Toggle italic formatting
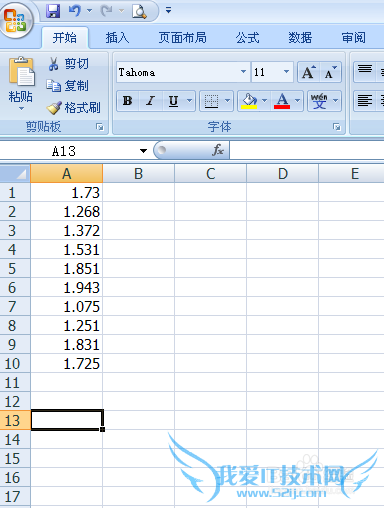 [x=151, y=101]
